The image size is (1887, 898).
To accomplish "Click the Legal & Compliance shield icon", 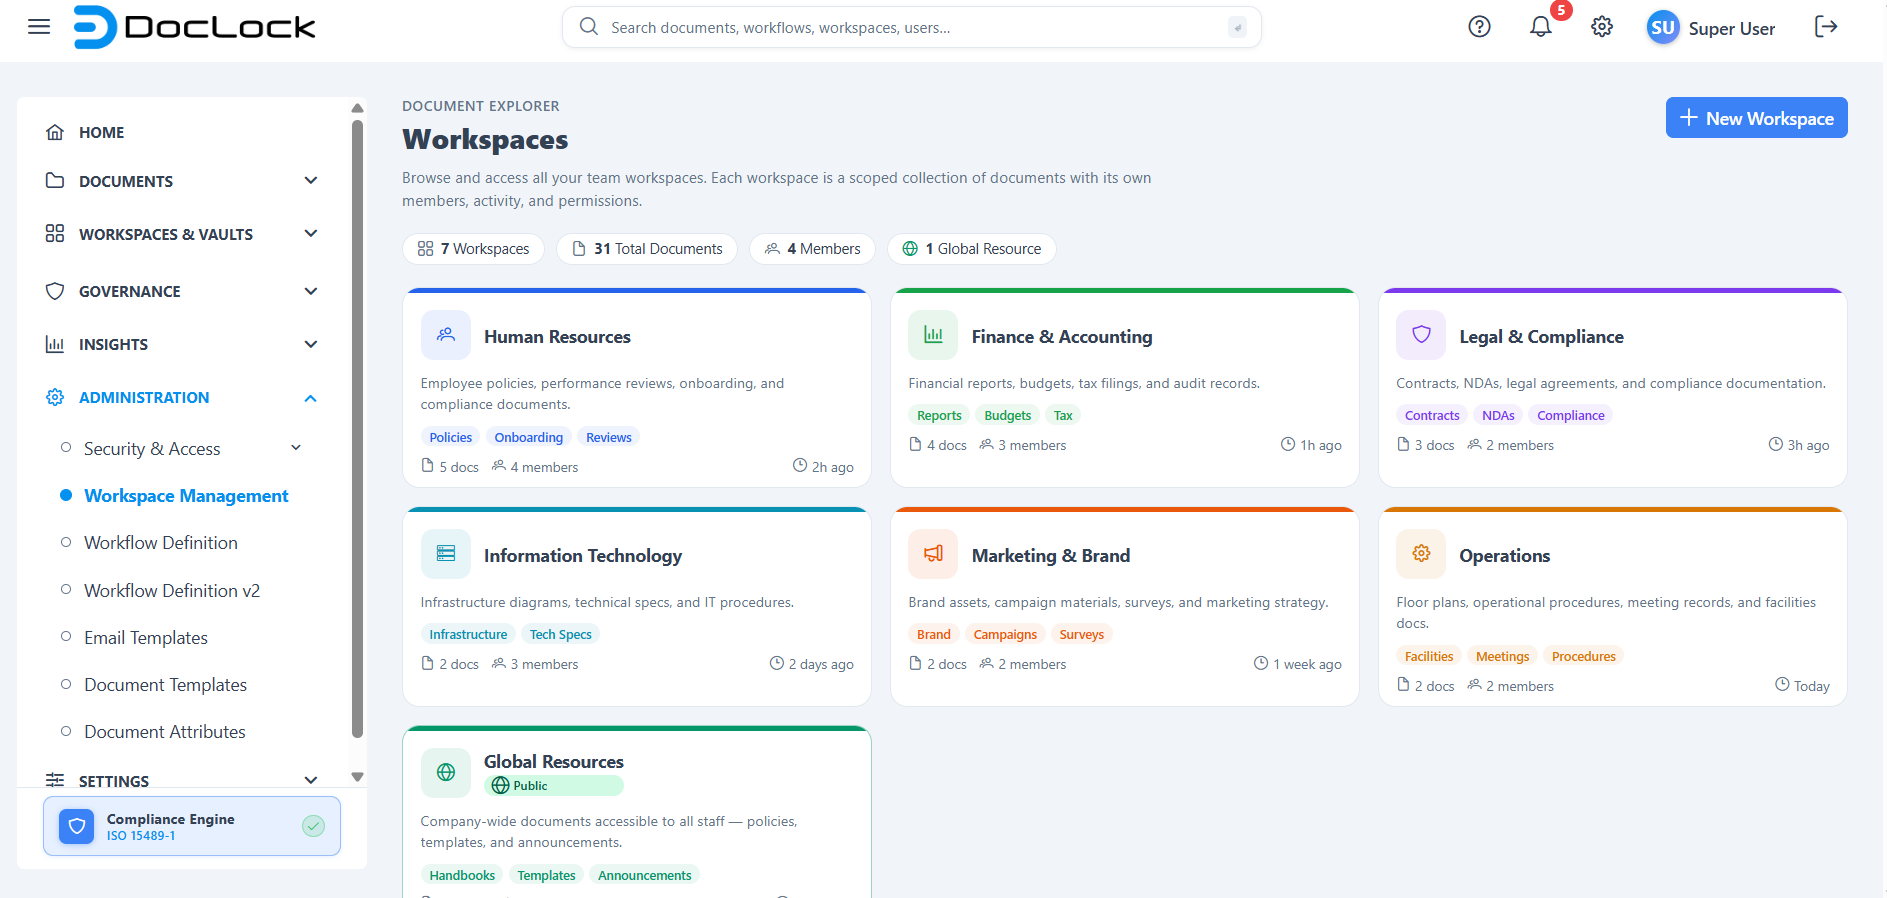I will click(1421, 335).
